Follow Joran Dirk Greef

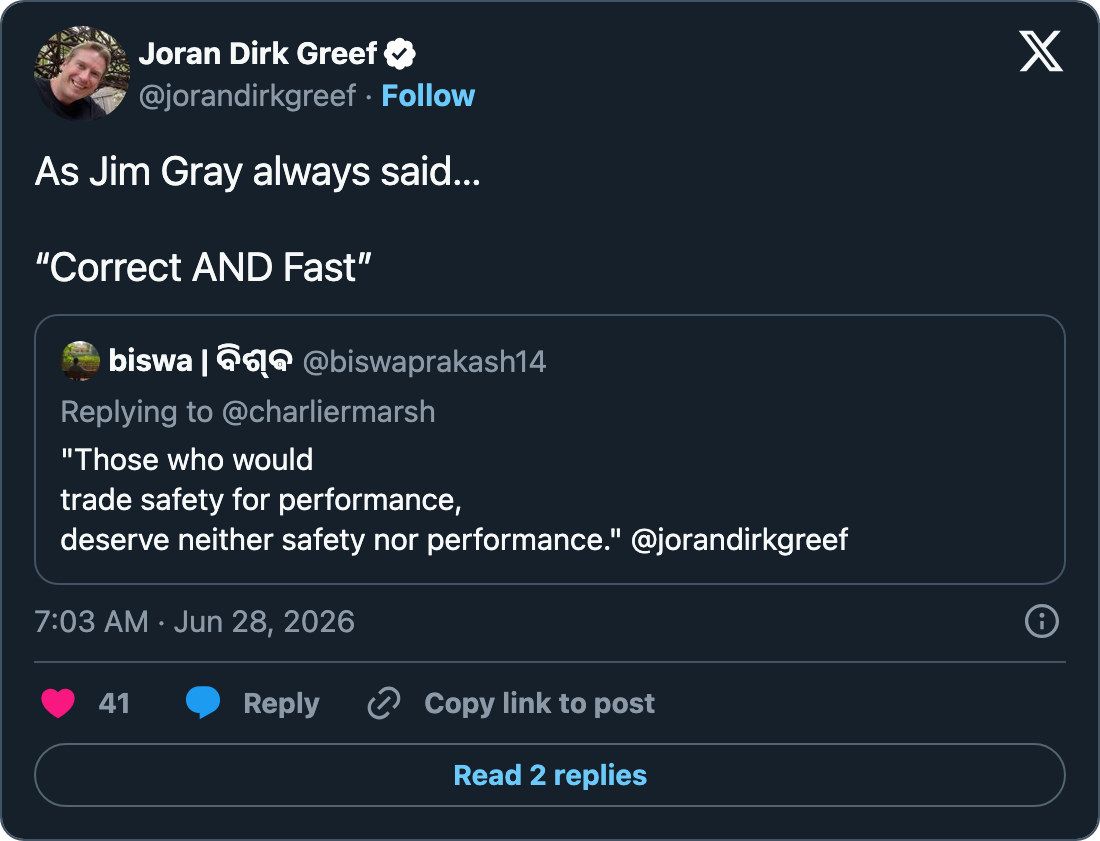point(428,96)
